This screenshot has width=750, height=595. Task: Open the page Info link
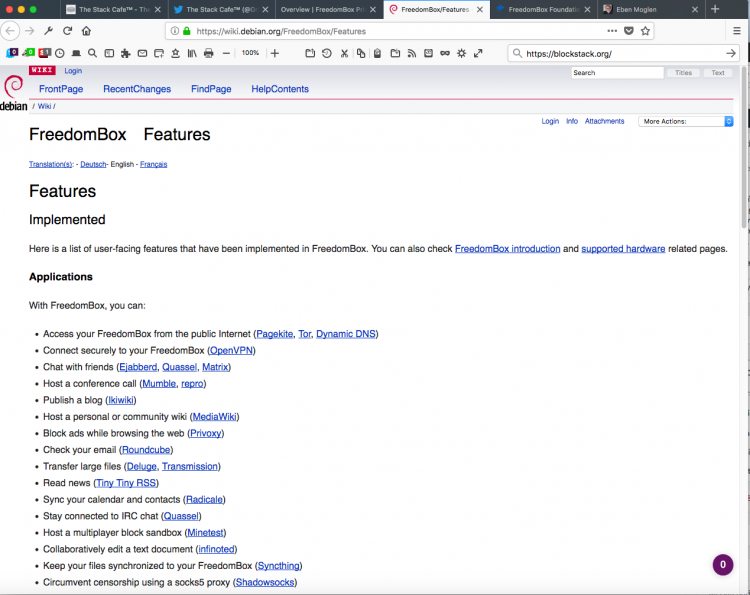(572, 121)
